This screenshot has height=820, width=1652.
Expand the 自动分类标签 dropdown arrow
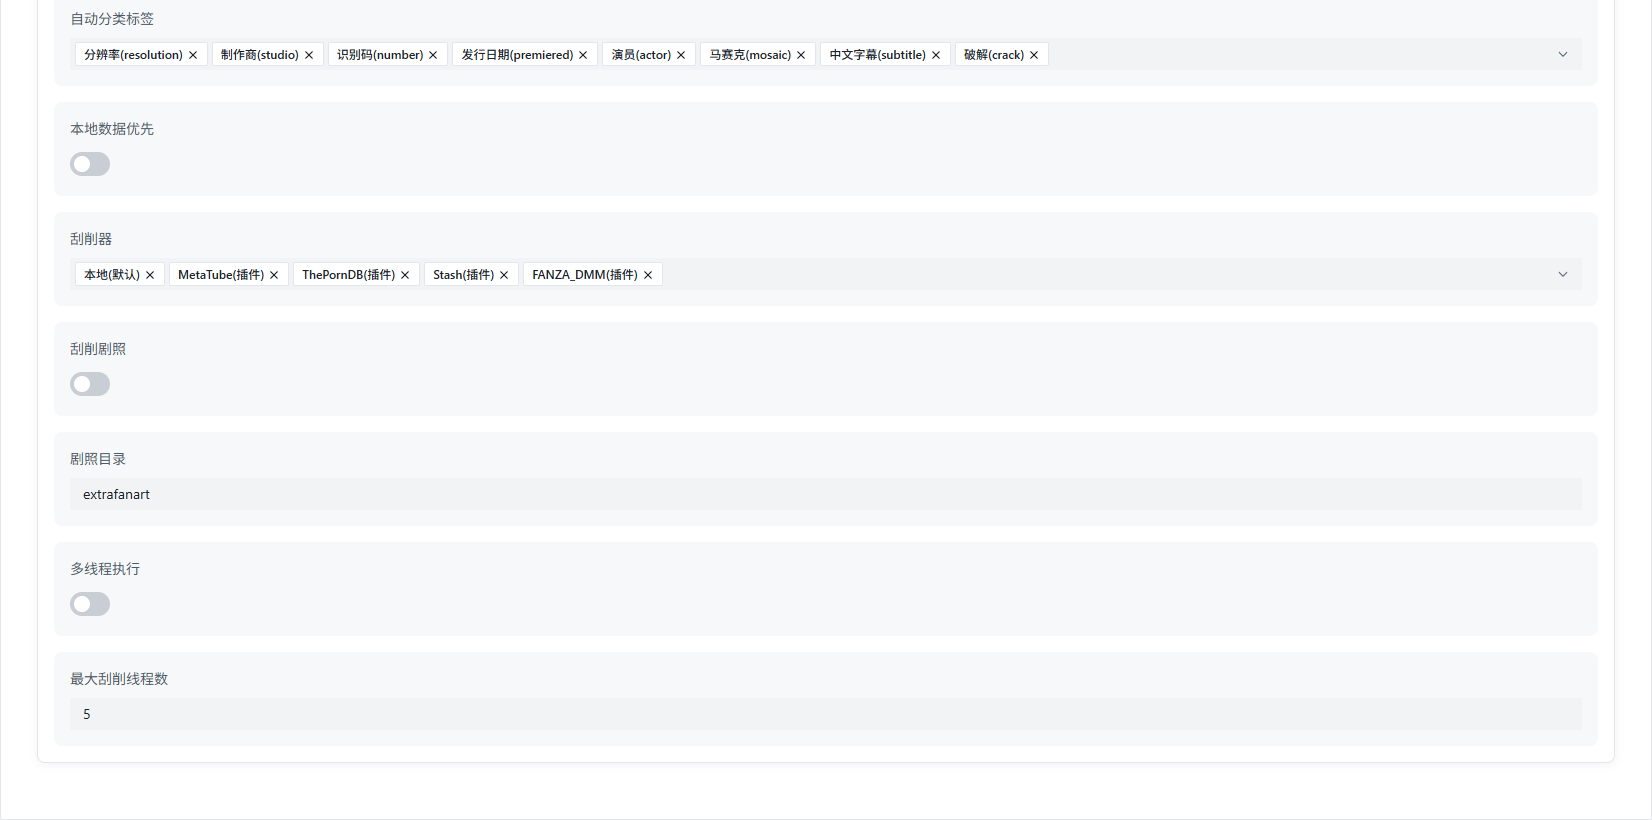[x=1562, y=55]
